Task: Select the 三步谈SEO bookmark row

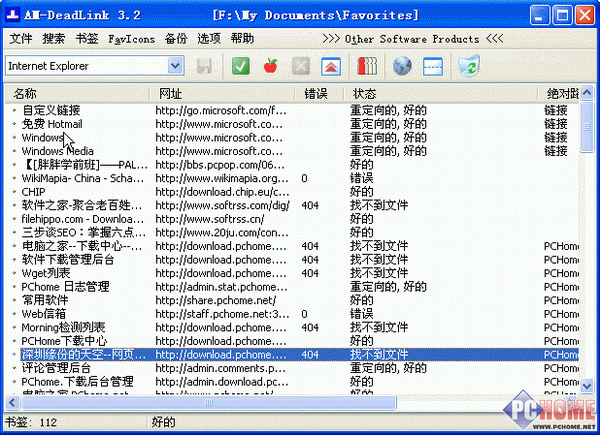Action: [x=292, y=233]
